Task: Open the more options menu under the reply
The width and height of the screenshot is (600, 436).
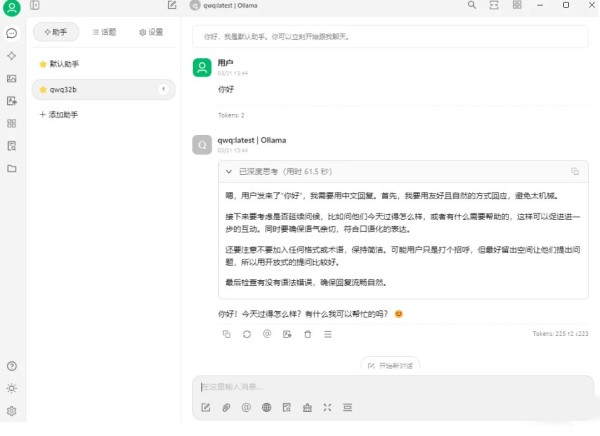Action: pyautogui.click(x=328, y=334)
